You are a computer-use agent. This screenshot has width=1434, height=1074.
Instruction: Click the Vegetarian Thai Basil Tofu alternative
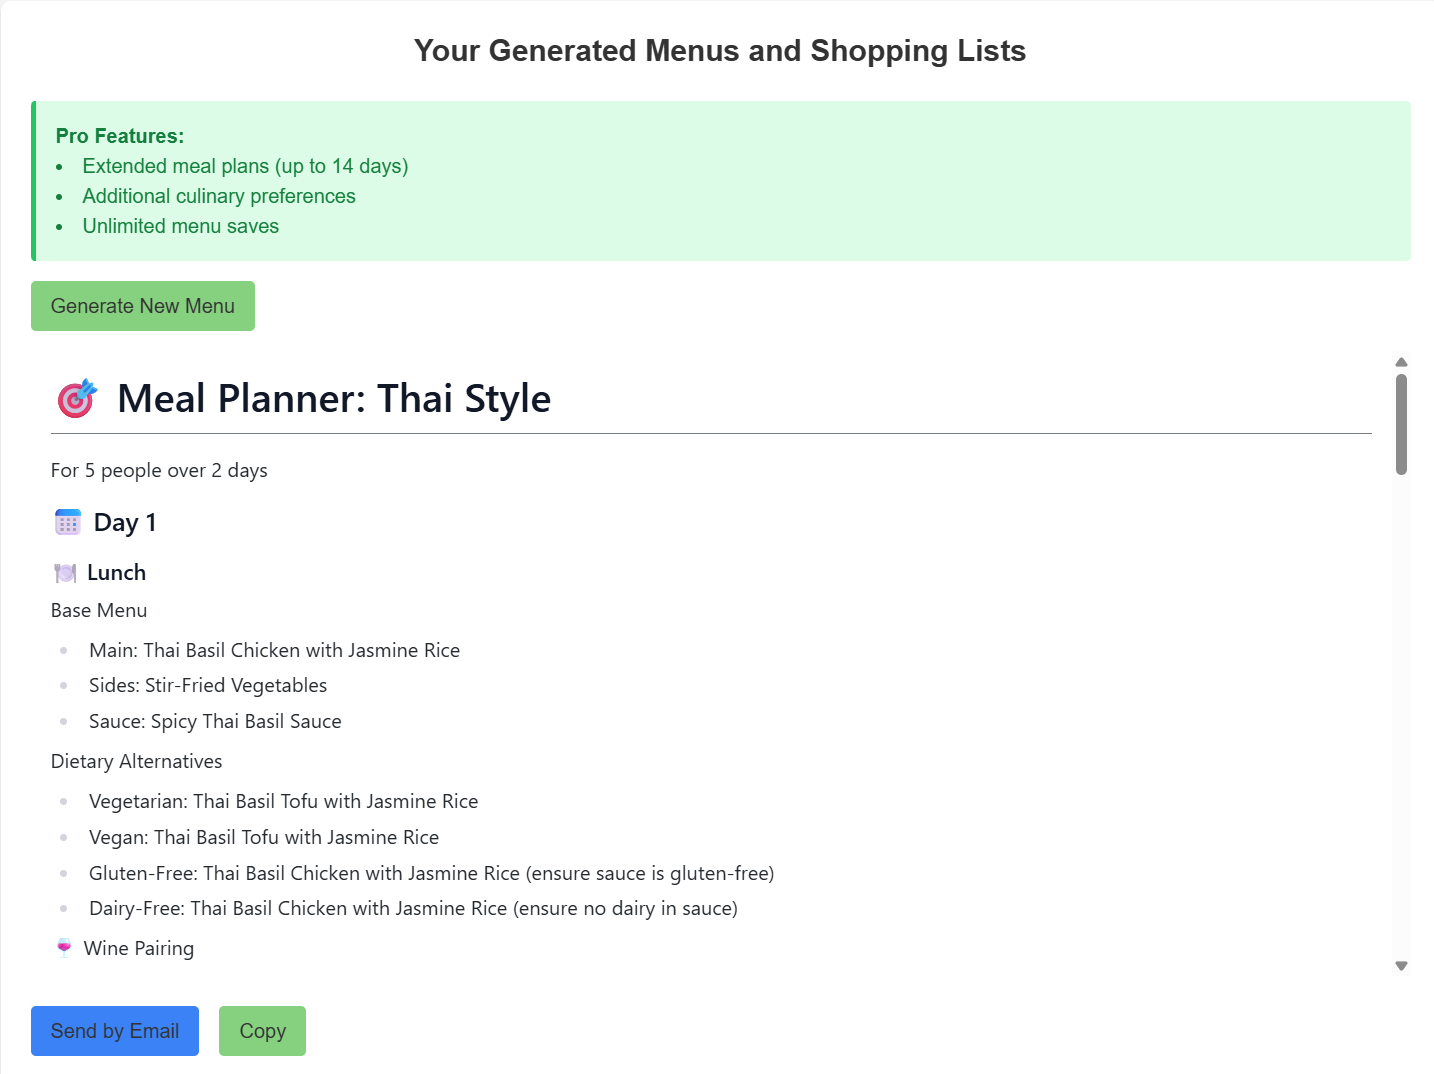(283, 801)
